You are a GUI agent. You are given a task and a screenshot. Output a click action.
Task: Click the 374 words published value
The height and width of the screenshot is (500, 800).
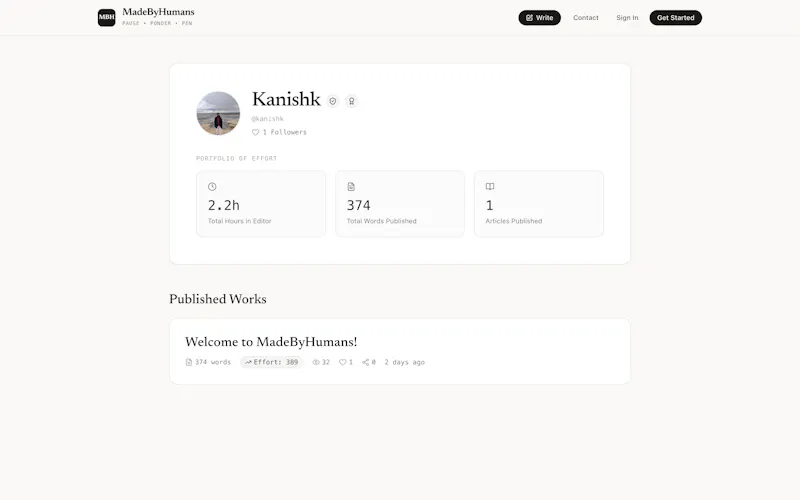click(359, 205)
